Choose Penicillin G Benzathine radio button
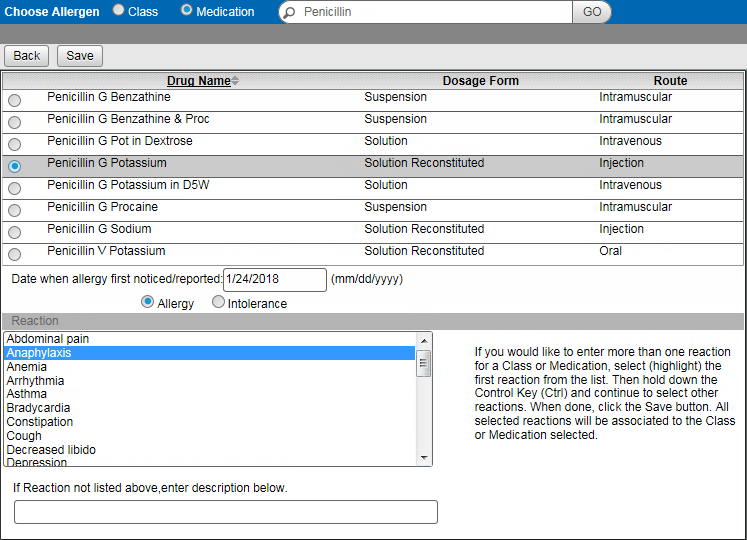This screenshot has width=747, height=540. click(14, 100)
